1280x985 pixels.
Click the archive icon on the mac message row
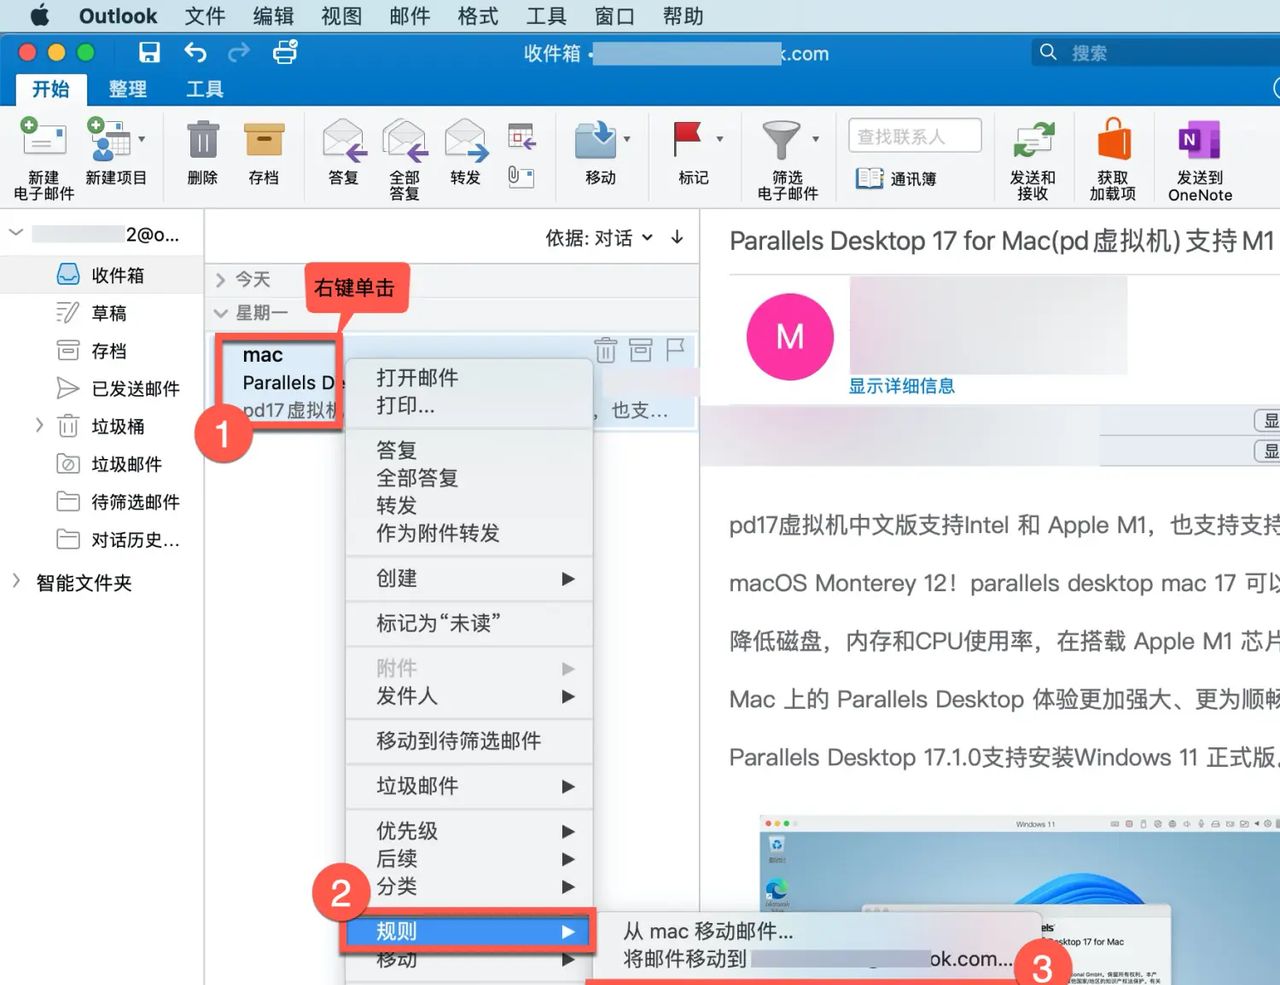(x=641, y=350)
